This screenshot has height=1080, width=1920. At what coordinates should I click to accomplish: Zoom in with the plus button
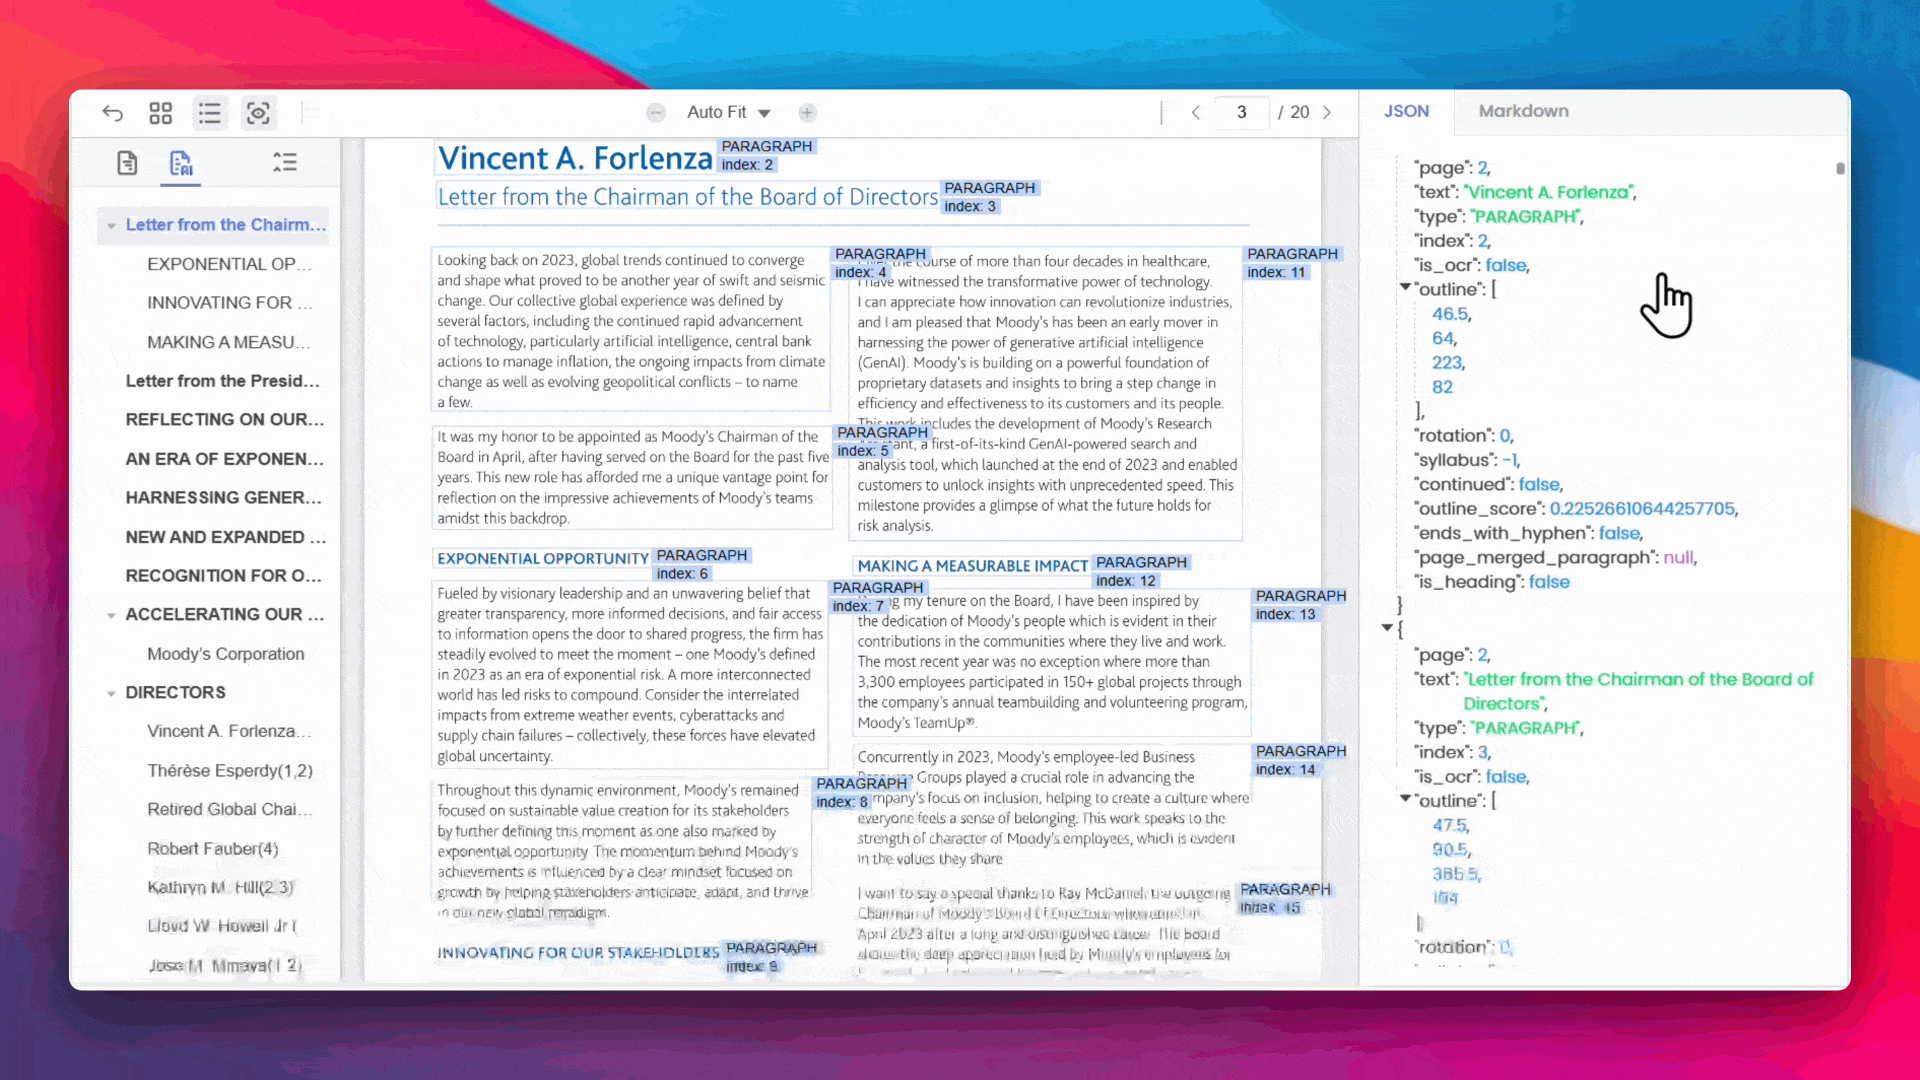click(x=808, y=113)
